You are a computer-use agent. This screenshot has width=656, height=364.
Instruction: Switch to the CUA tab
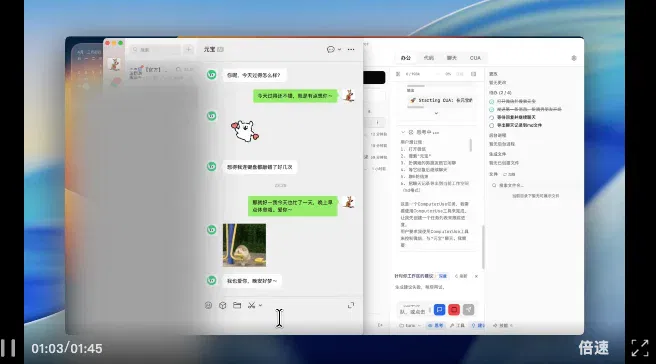click(475, 58)
